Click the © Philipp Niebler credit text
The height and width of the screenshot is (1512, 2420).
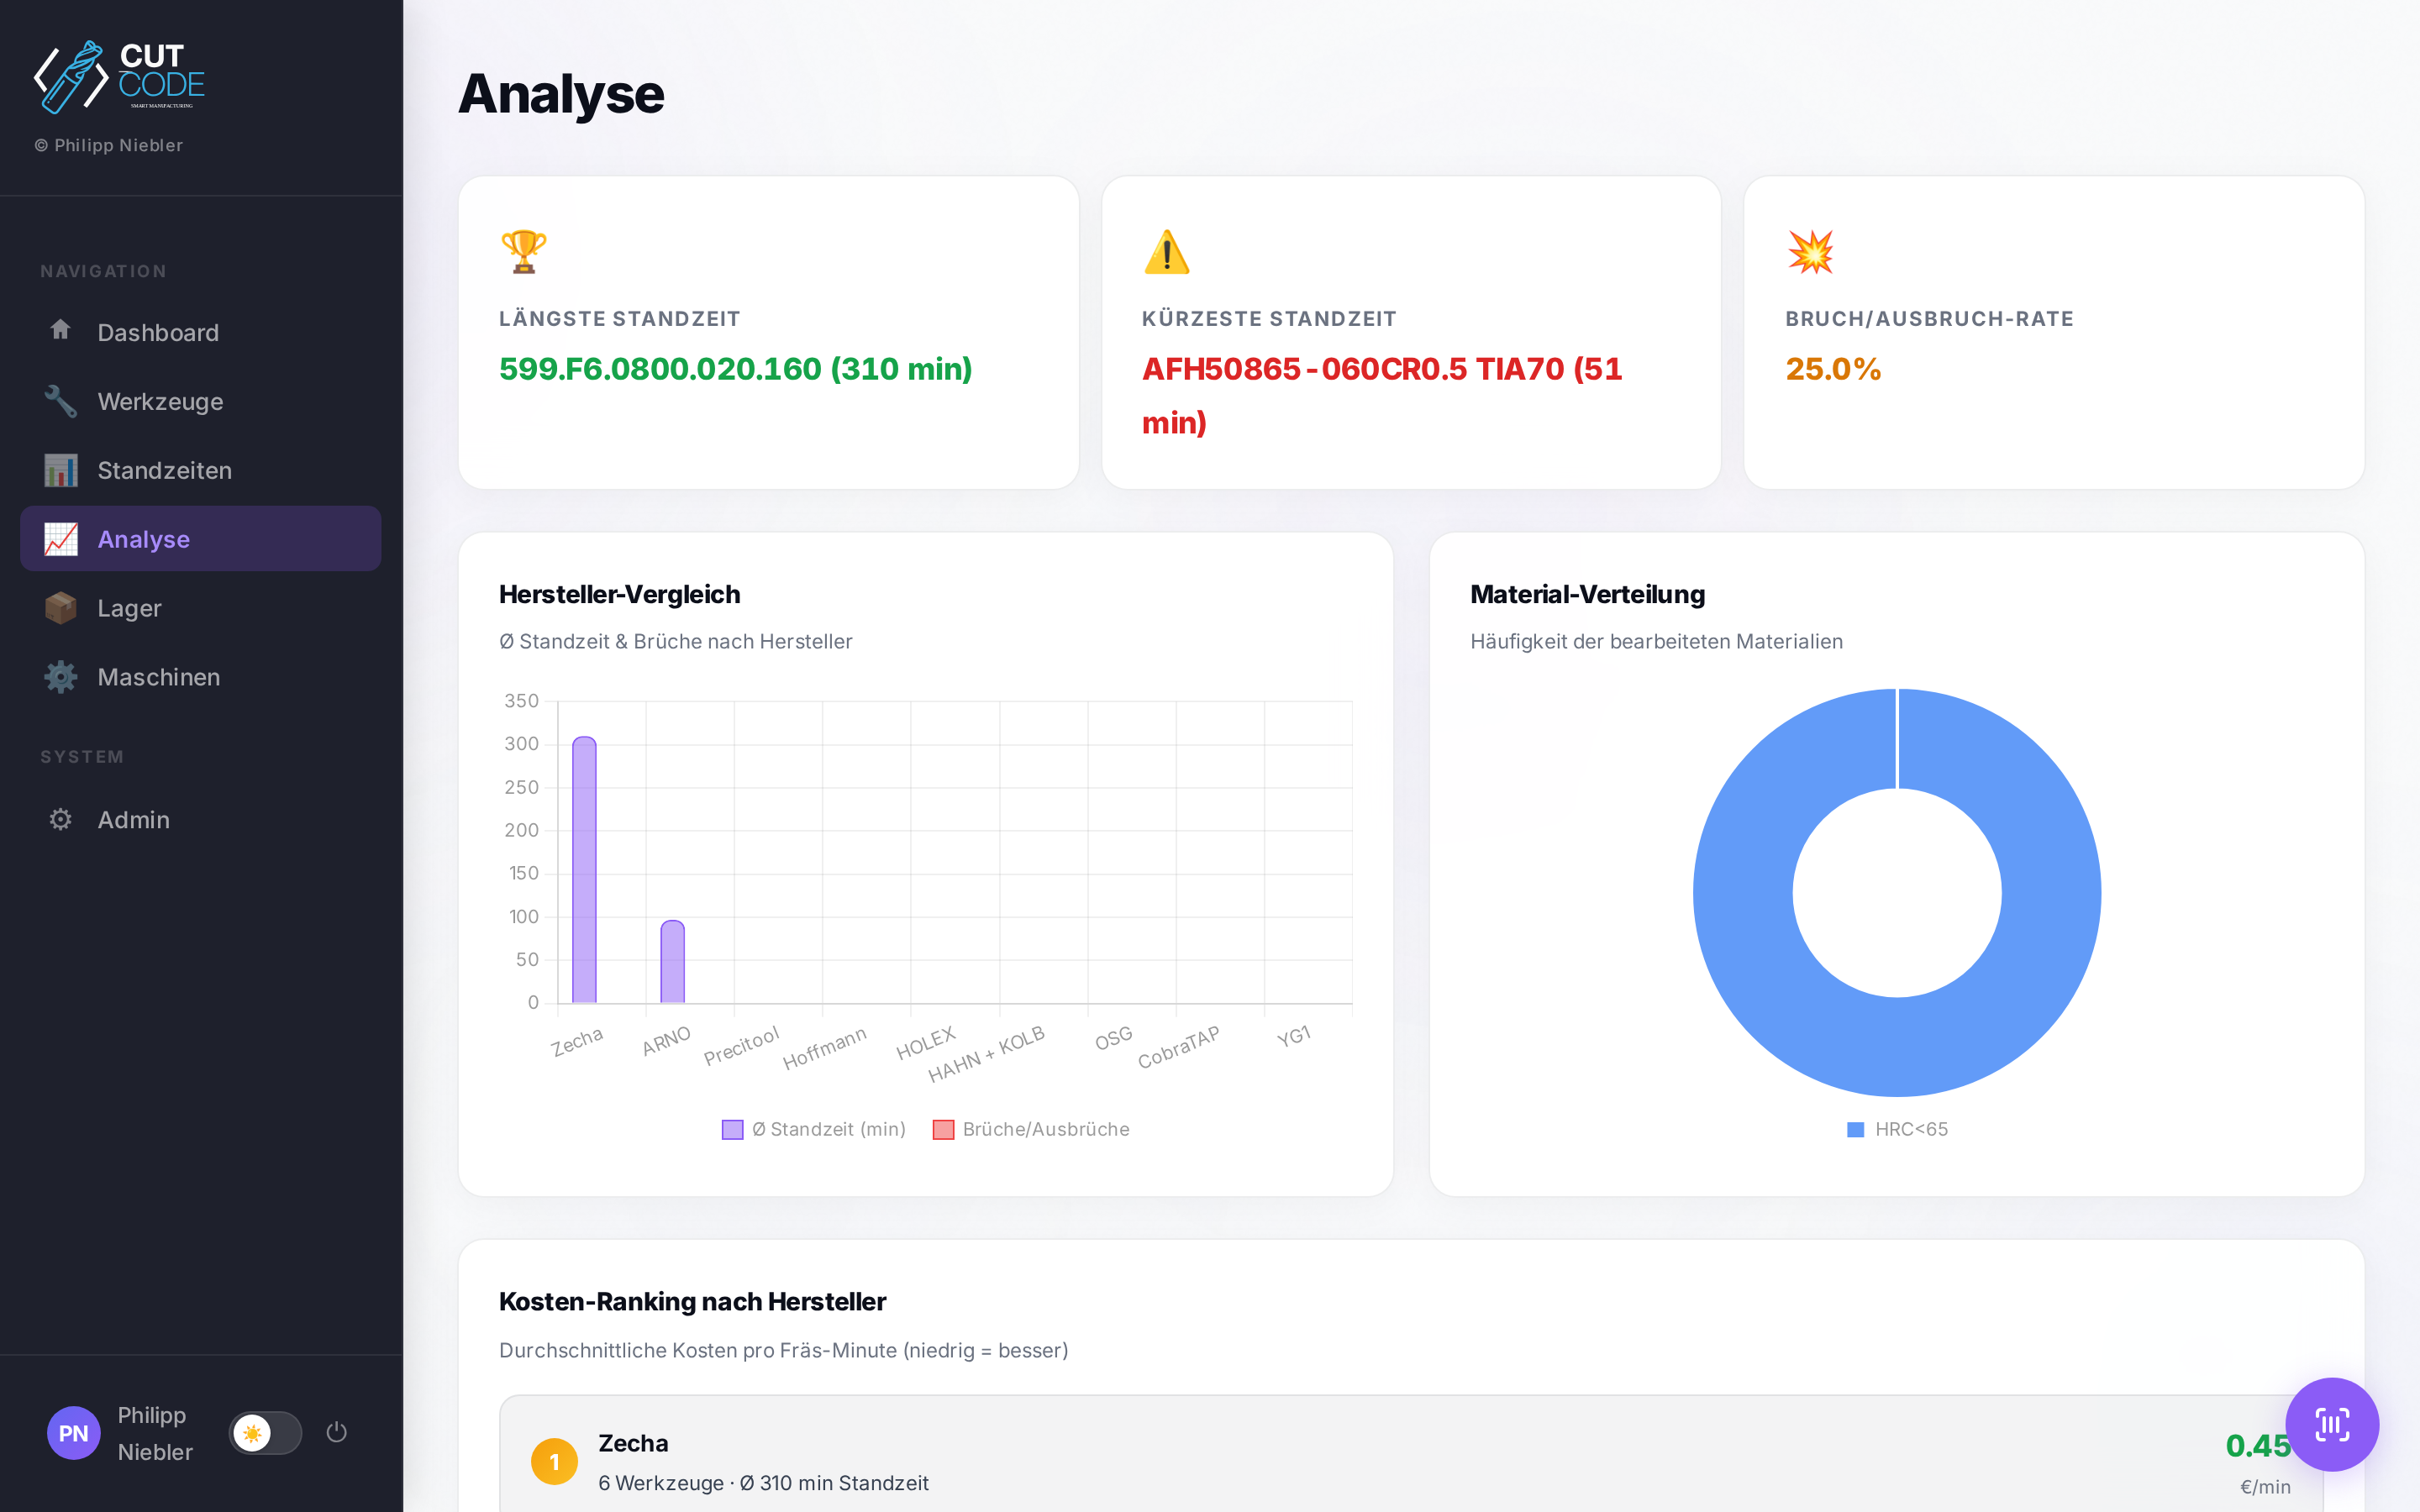pos(109,145)
